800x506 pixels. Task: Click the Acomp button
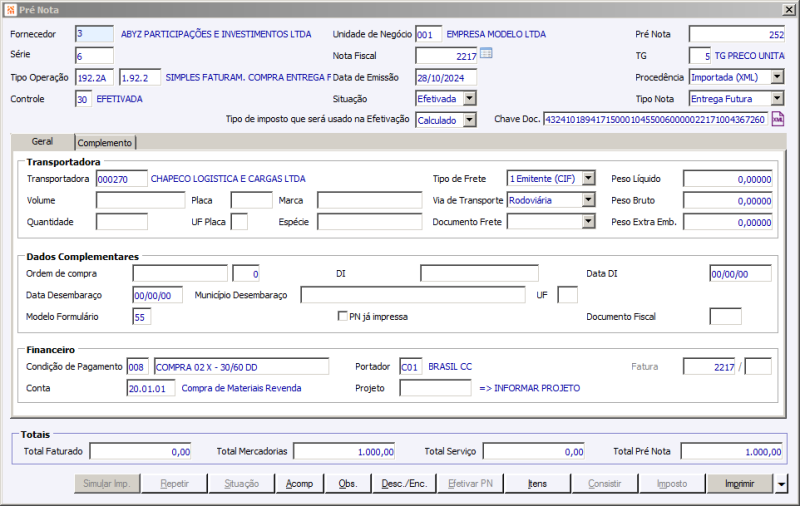[x=299, y=484]
